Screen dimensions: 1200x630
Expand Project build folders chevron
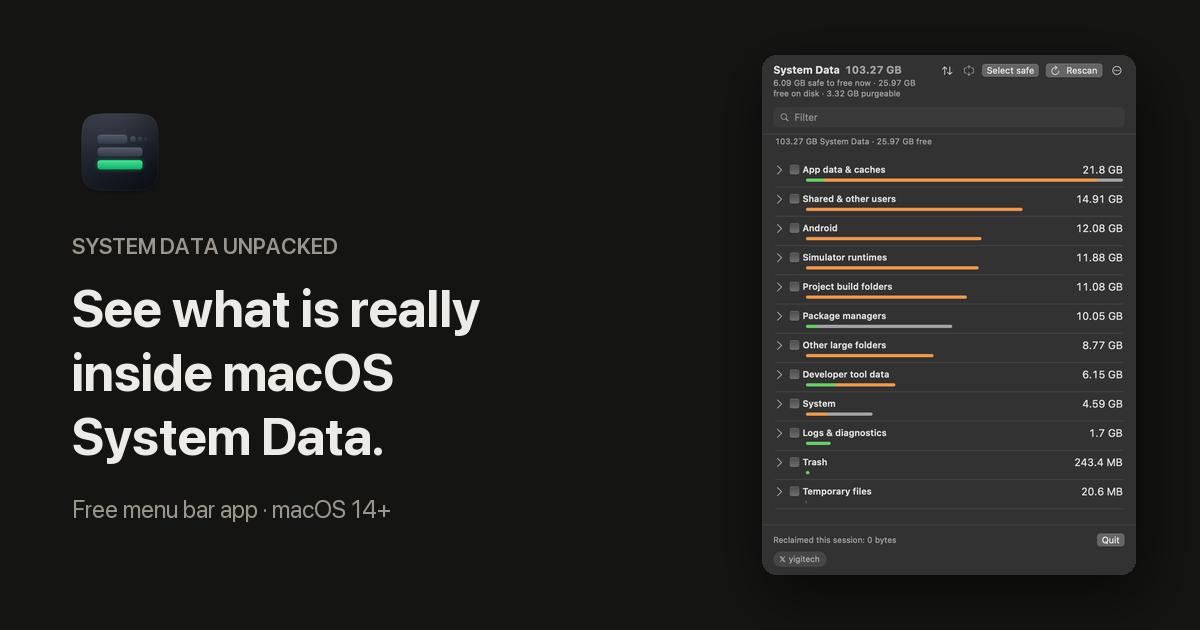(x=779, y=287)
